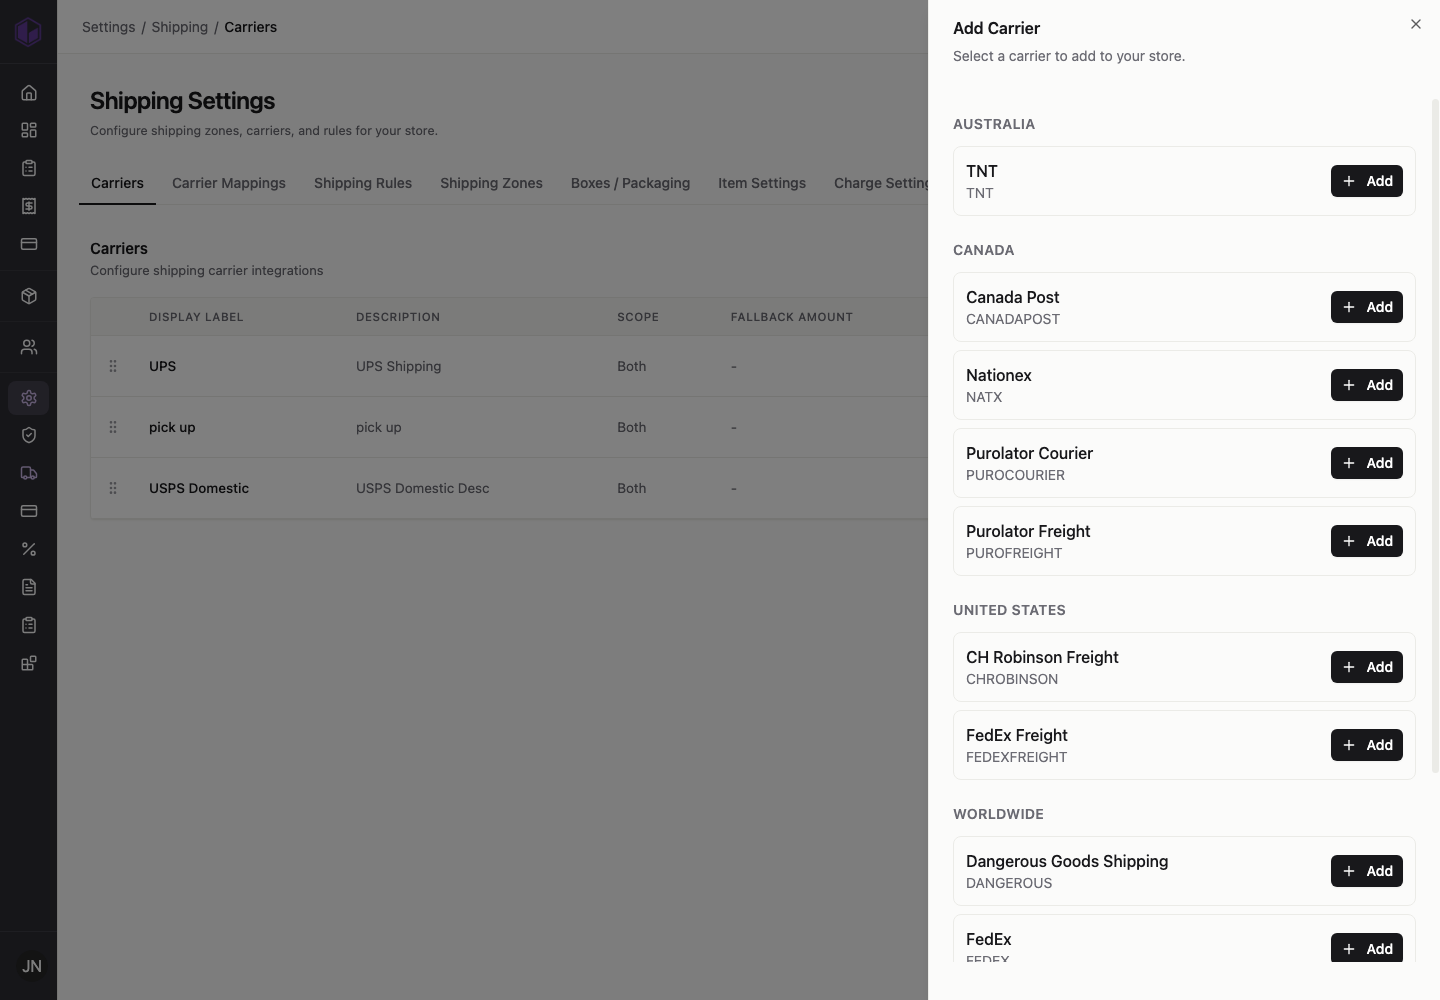
Task: Open the customers people icon in sidebar
Action: 29,347
